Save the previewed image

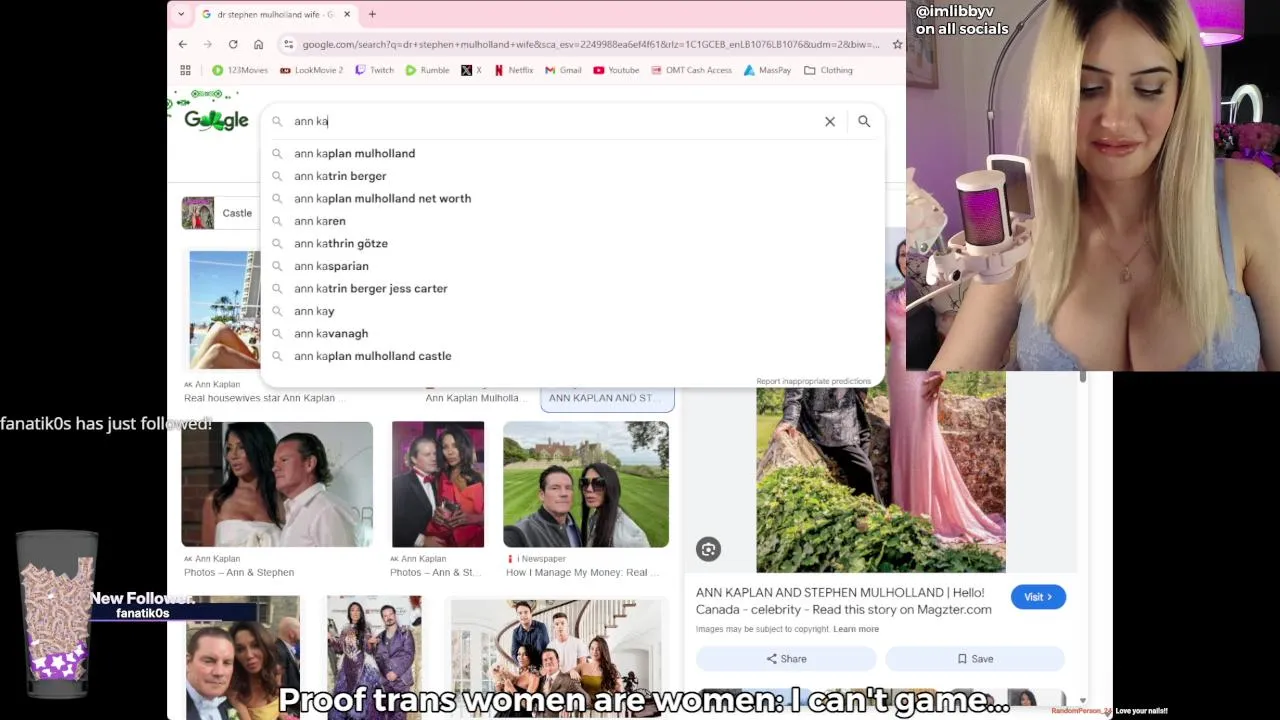coord(975,659)
